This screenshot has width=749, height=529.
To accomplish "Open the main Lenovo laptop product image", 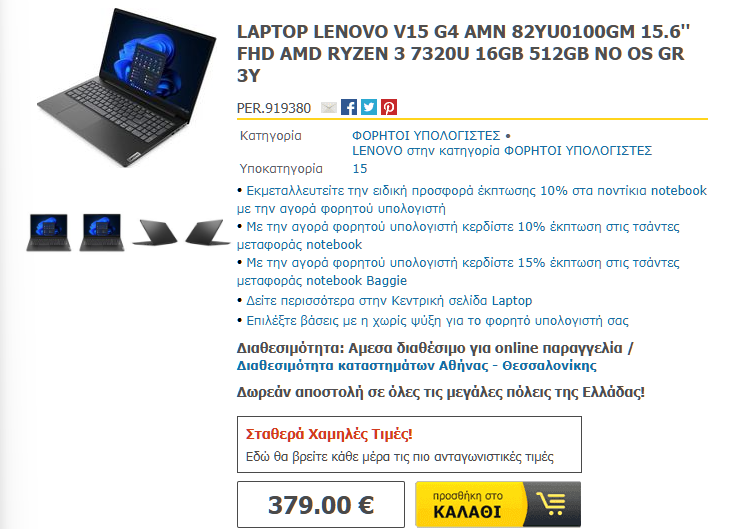I will tap(127, 89).
